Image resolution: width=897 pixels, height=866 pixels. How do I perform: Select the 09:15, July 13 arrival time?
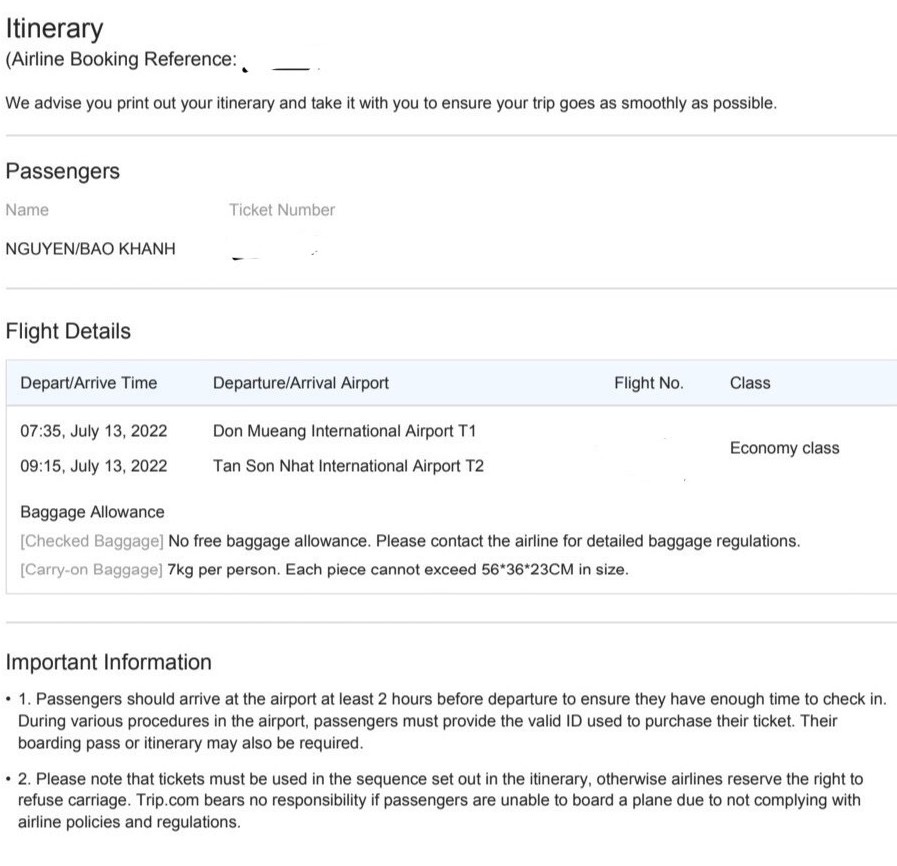click(94, 466)
